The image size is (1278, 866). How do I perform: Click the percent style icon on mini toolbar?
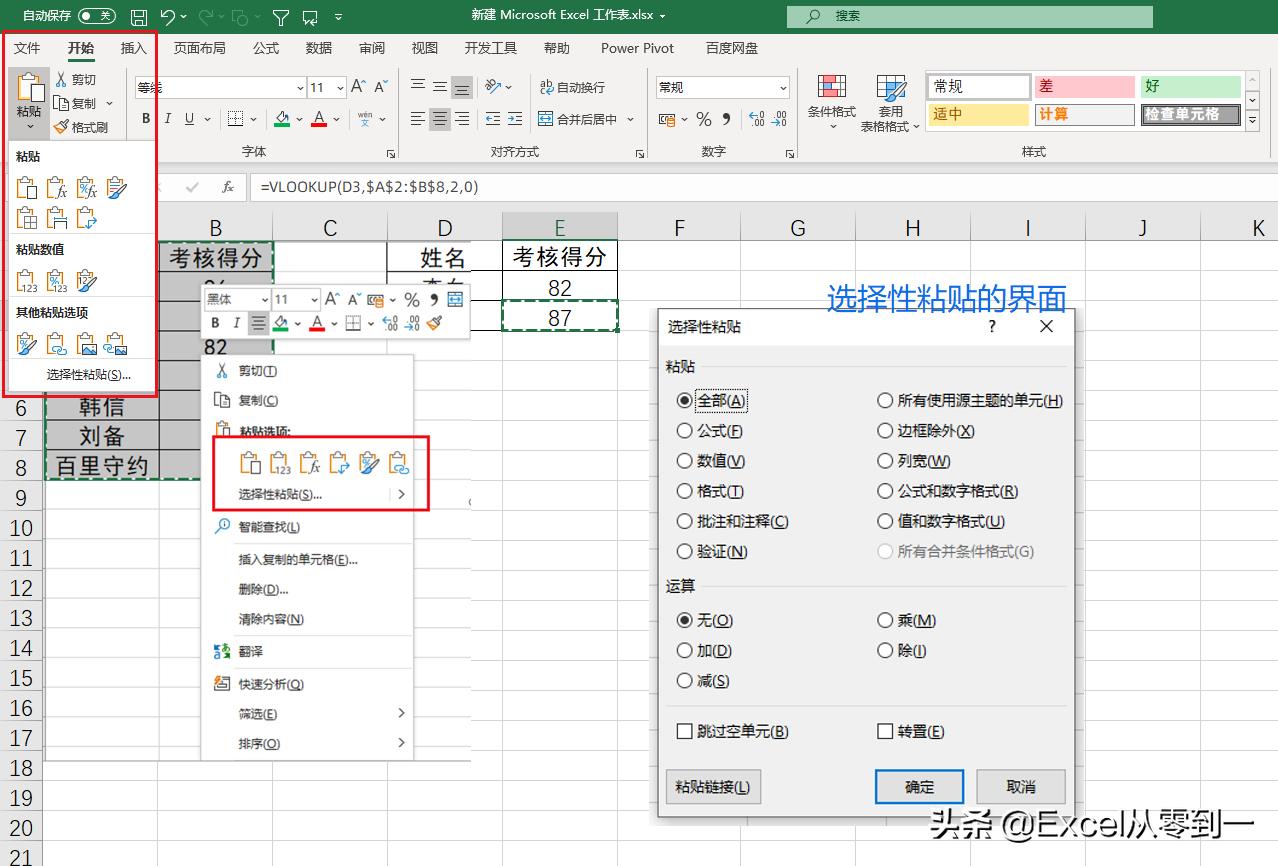coord(412,299)
